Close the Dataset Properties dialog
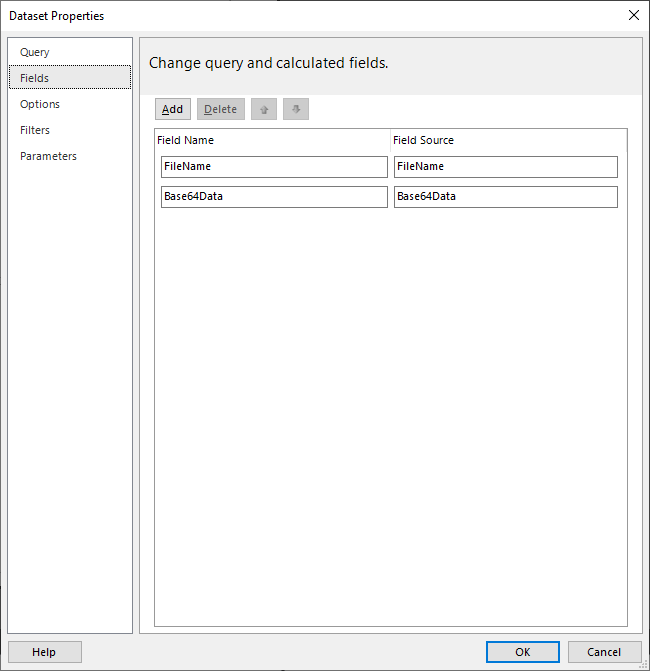The image size is (650, 671). point(634,15)
